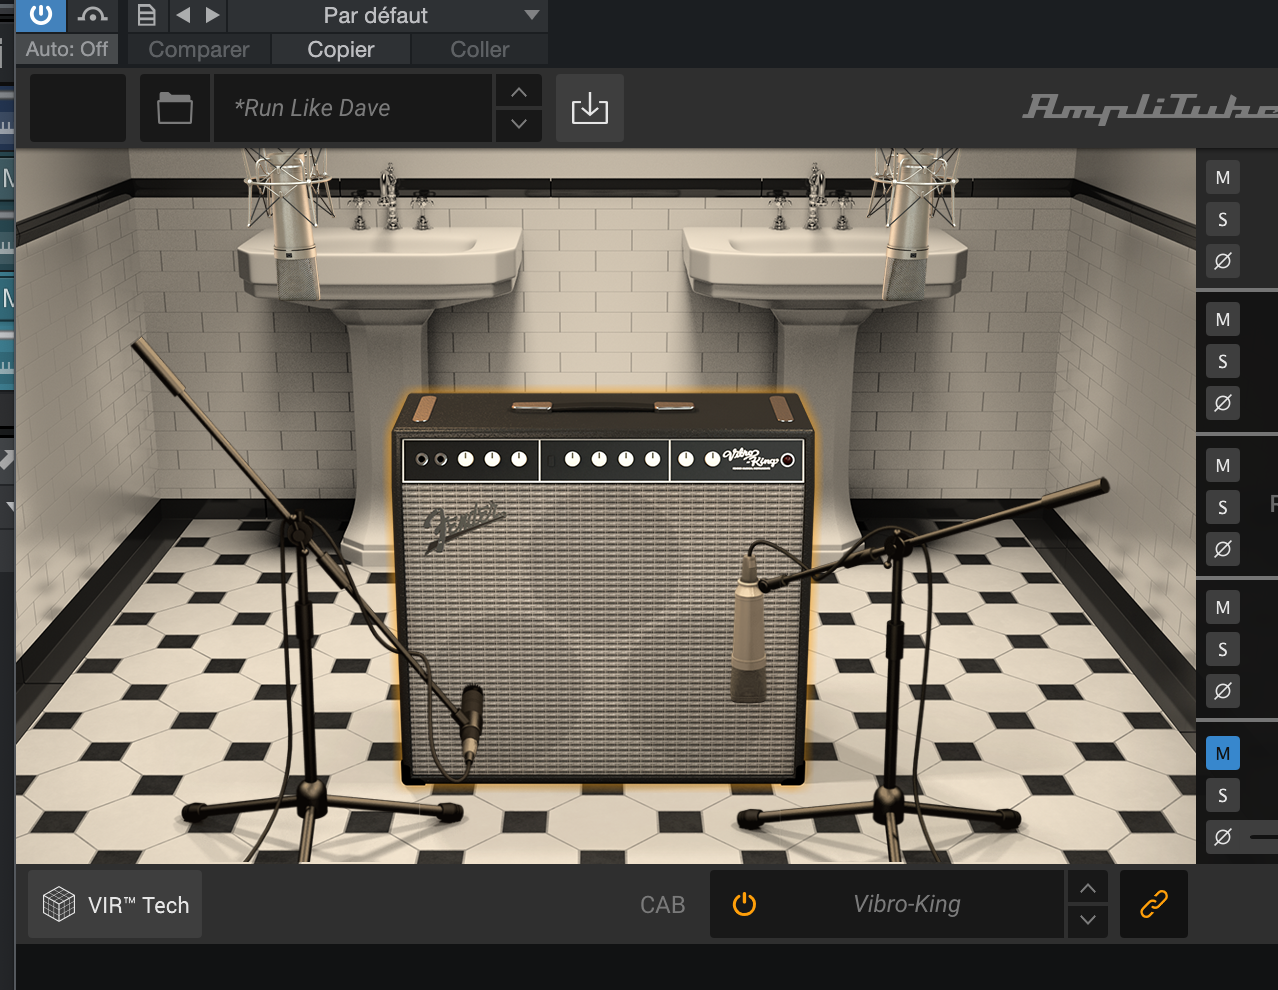The height and width of the screenshot is (990, 1278).
Task: Click the down arrow below Vibro-King selector
Action: coord(1087,920)
